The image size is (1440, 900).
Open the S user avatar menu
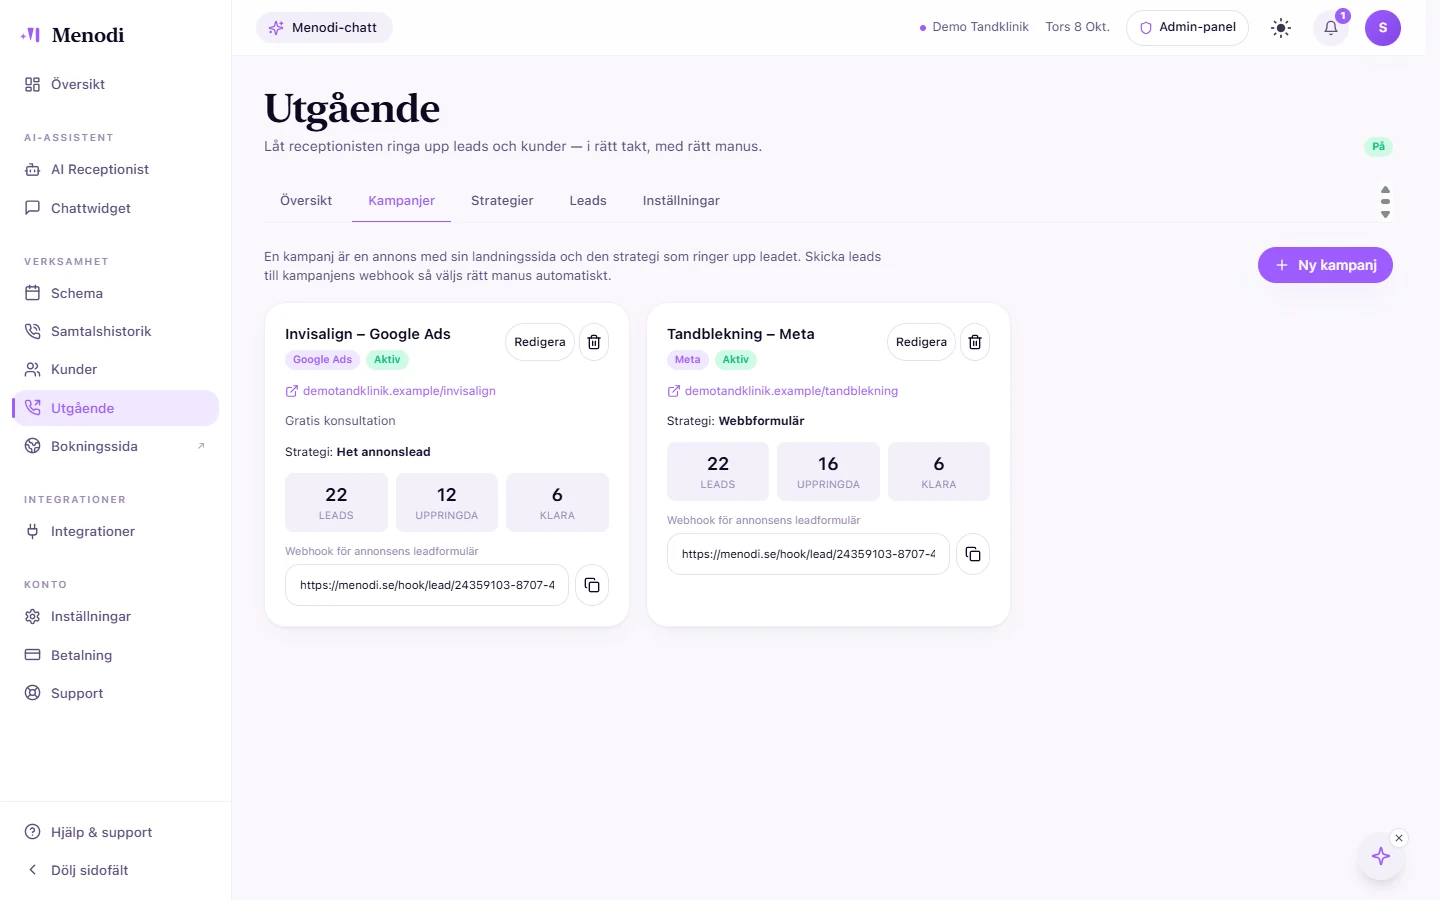coord(1383,28)
